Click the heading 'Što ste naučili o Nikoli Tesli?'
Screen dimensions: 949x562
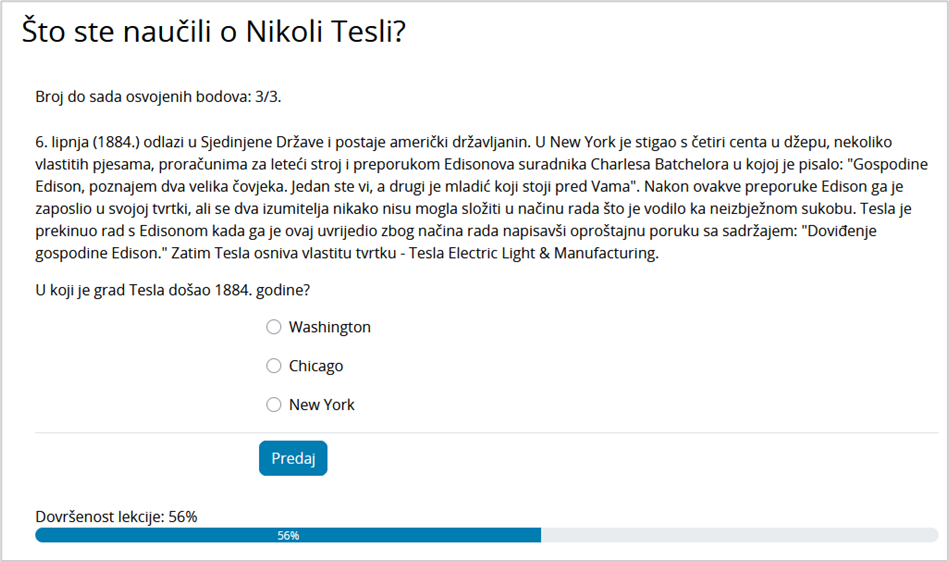[213, 33]
